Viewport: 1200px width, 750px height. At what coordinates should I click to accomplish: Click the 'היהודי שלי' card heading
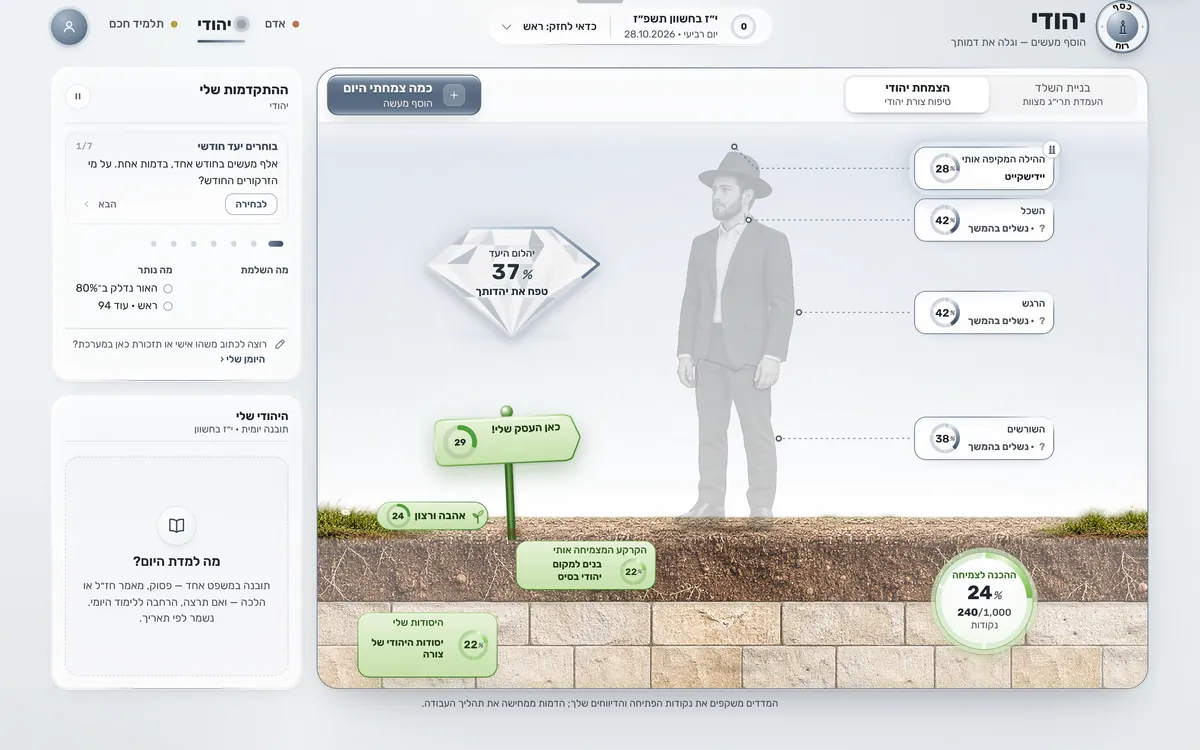tap(262, 415)
